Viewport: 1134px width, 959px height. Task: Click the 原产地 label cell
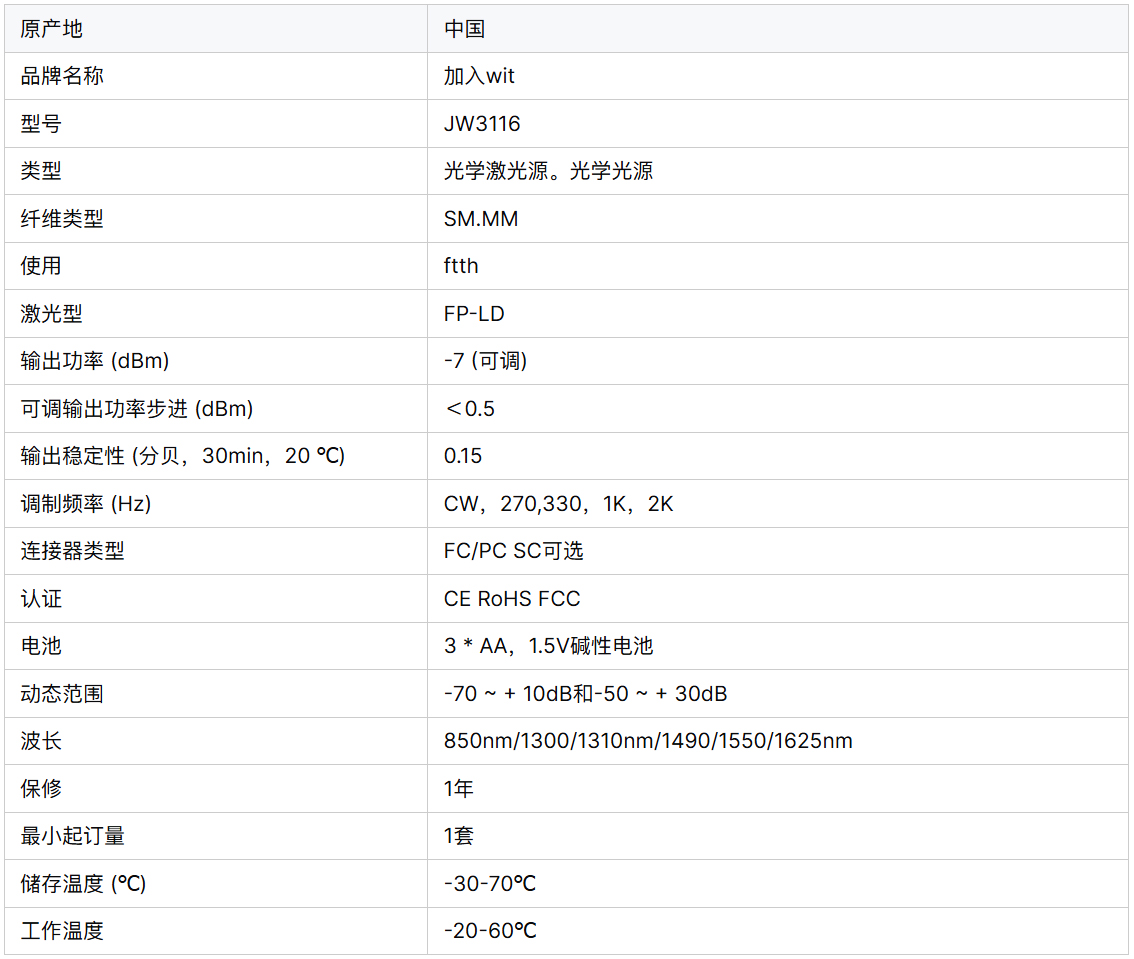tap(52, 29)
